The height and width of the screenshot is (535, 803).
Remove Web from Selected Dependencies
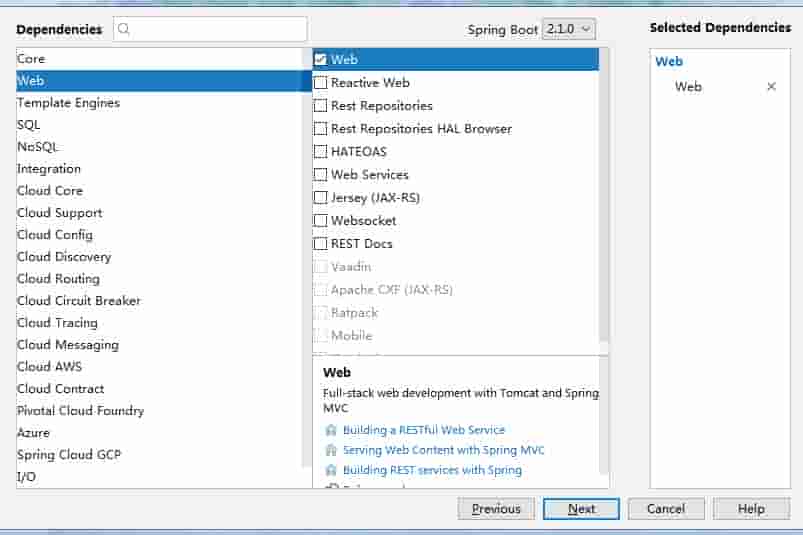771,87
